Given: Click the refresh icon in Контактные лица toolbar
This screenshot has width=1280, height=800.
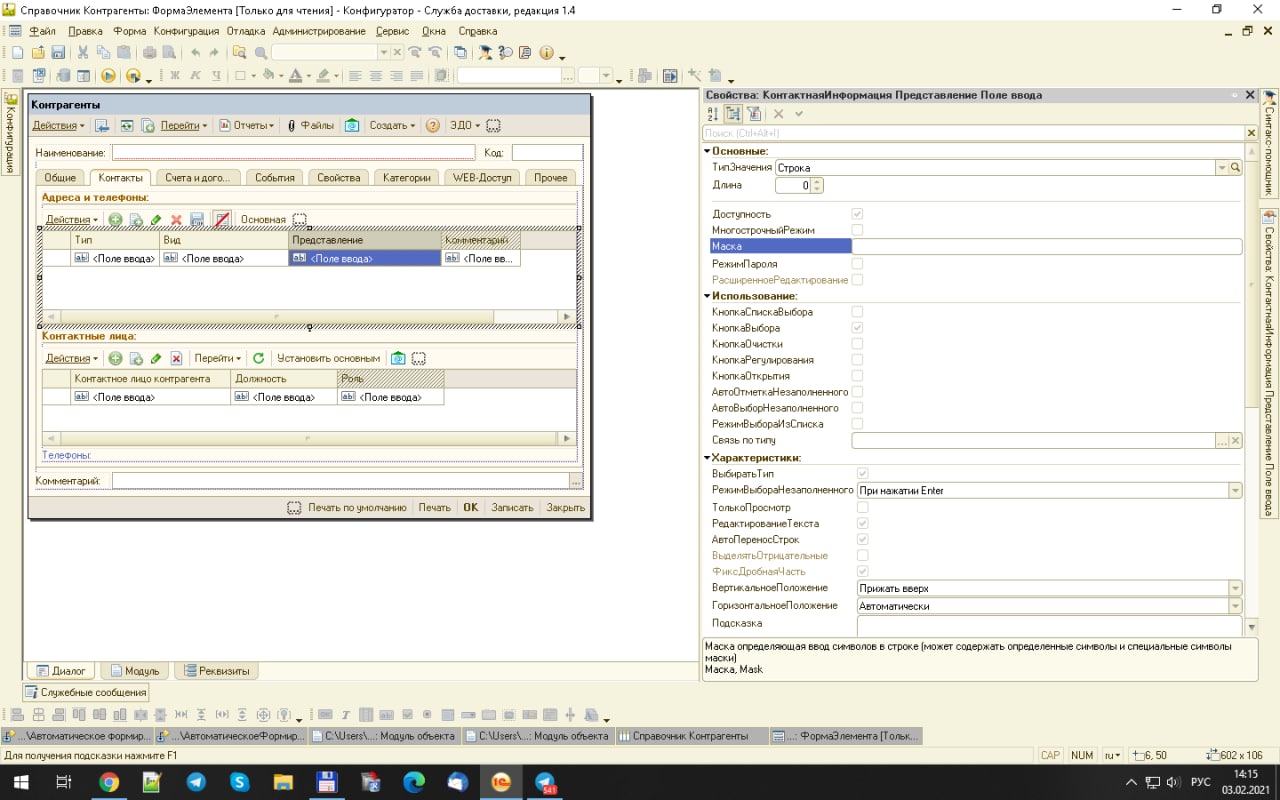Looking at the screenshot, I should (258, 358).
